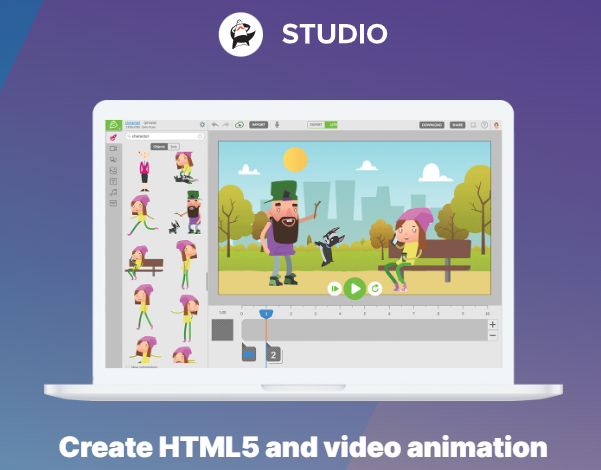Redo the last undone action

[x=226, y=125]
